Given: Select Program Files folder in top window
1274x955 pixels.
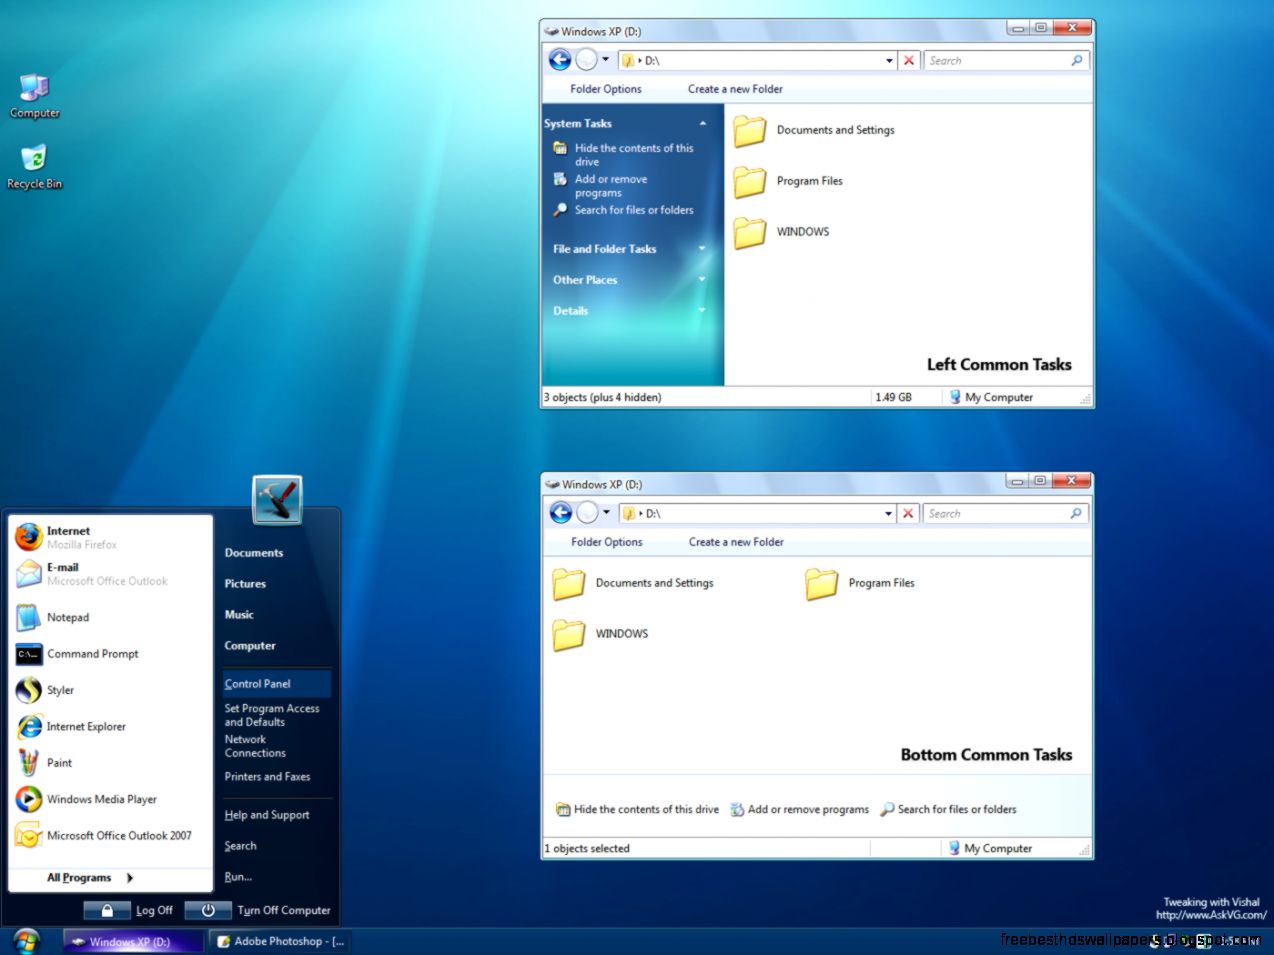Looking at the screenshot, I should point(788,181).
